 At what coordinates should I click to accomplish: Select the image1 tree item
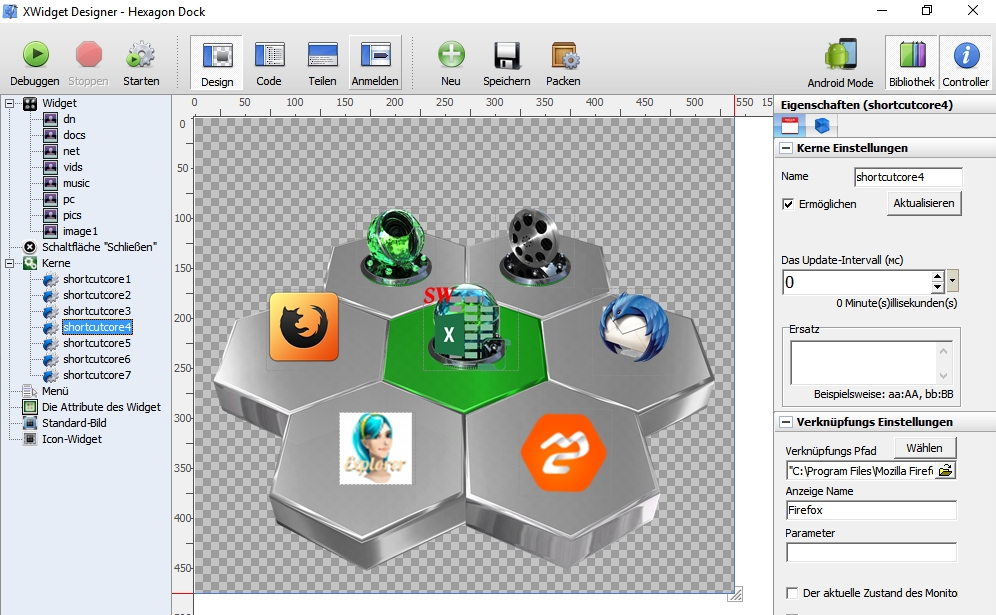(x=80, y=231)
